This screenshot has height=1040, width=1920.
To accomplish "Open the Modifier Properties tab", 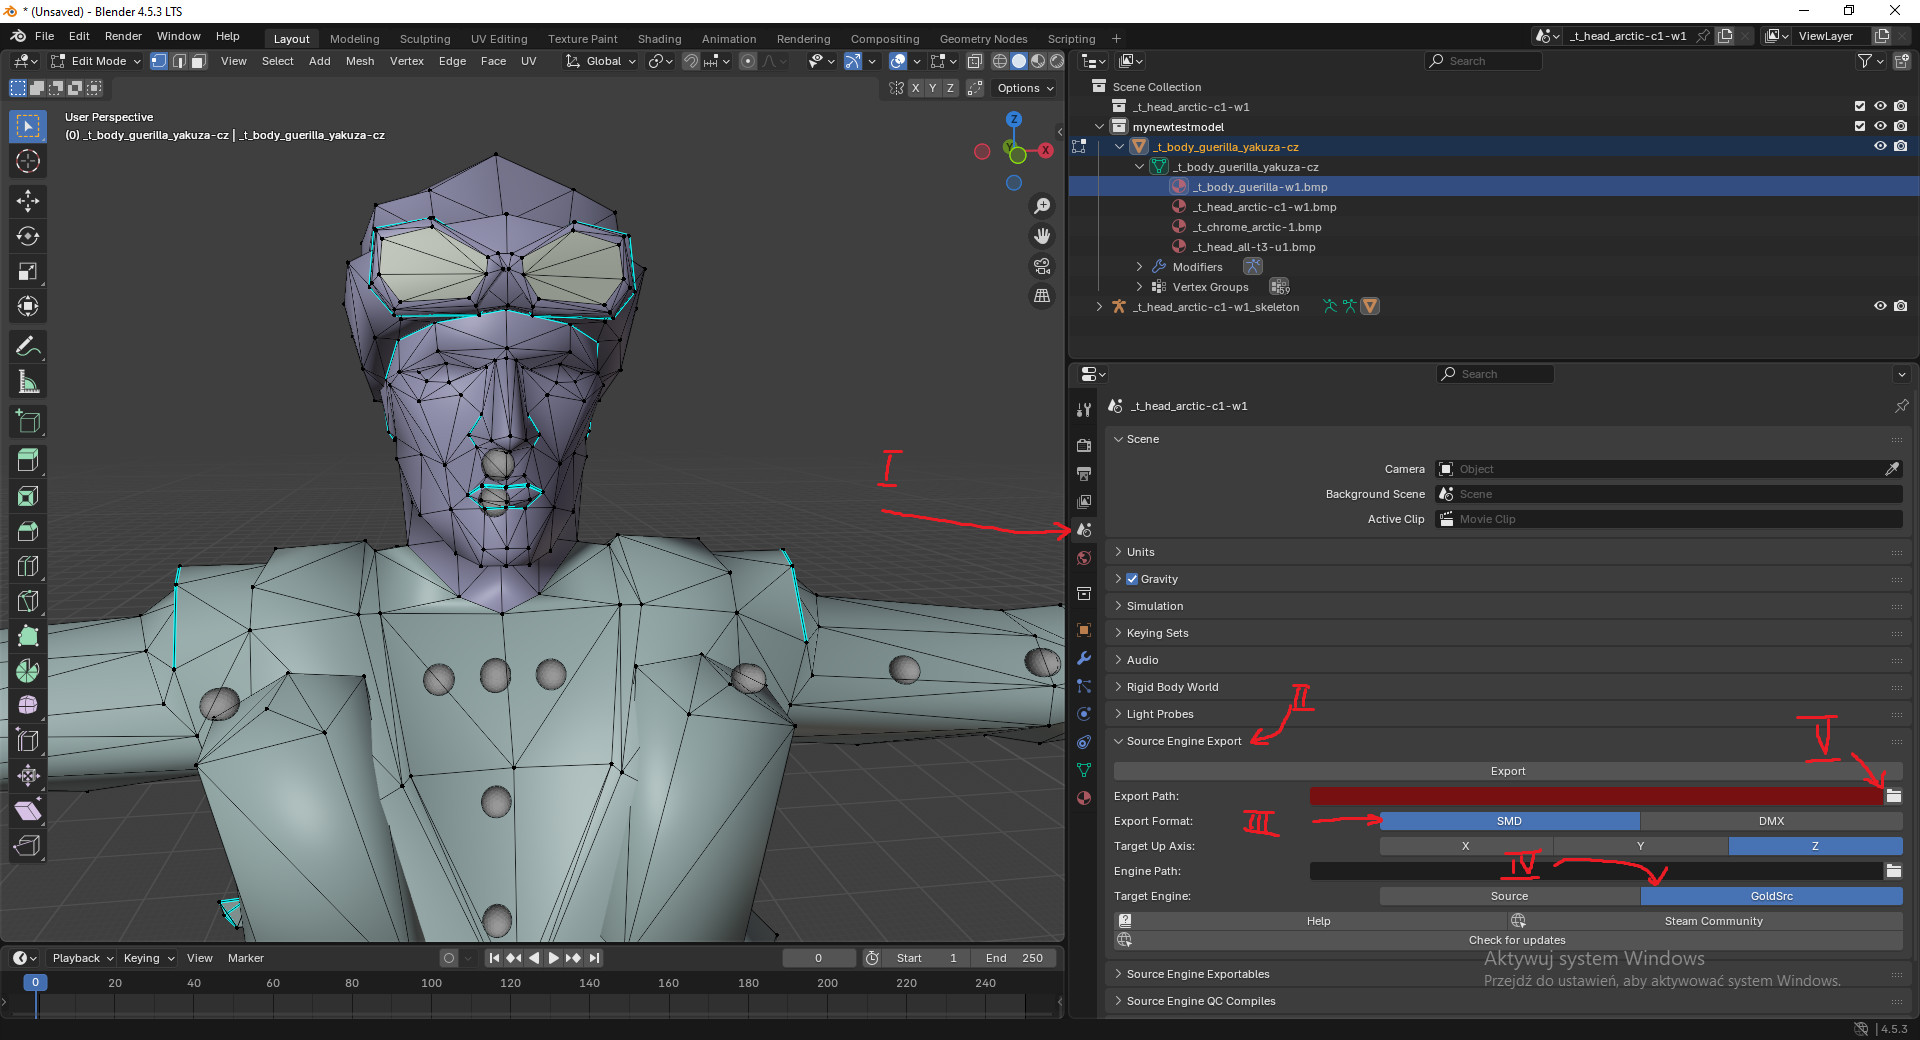I will click(x=1083, y=658).
